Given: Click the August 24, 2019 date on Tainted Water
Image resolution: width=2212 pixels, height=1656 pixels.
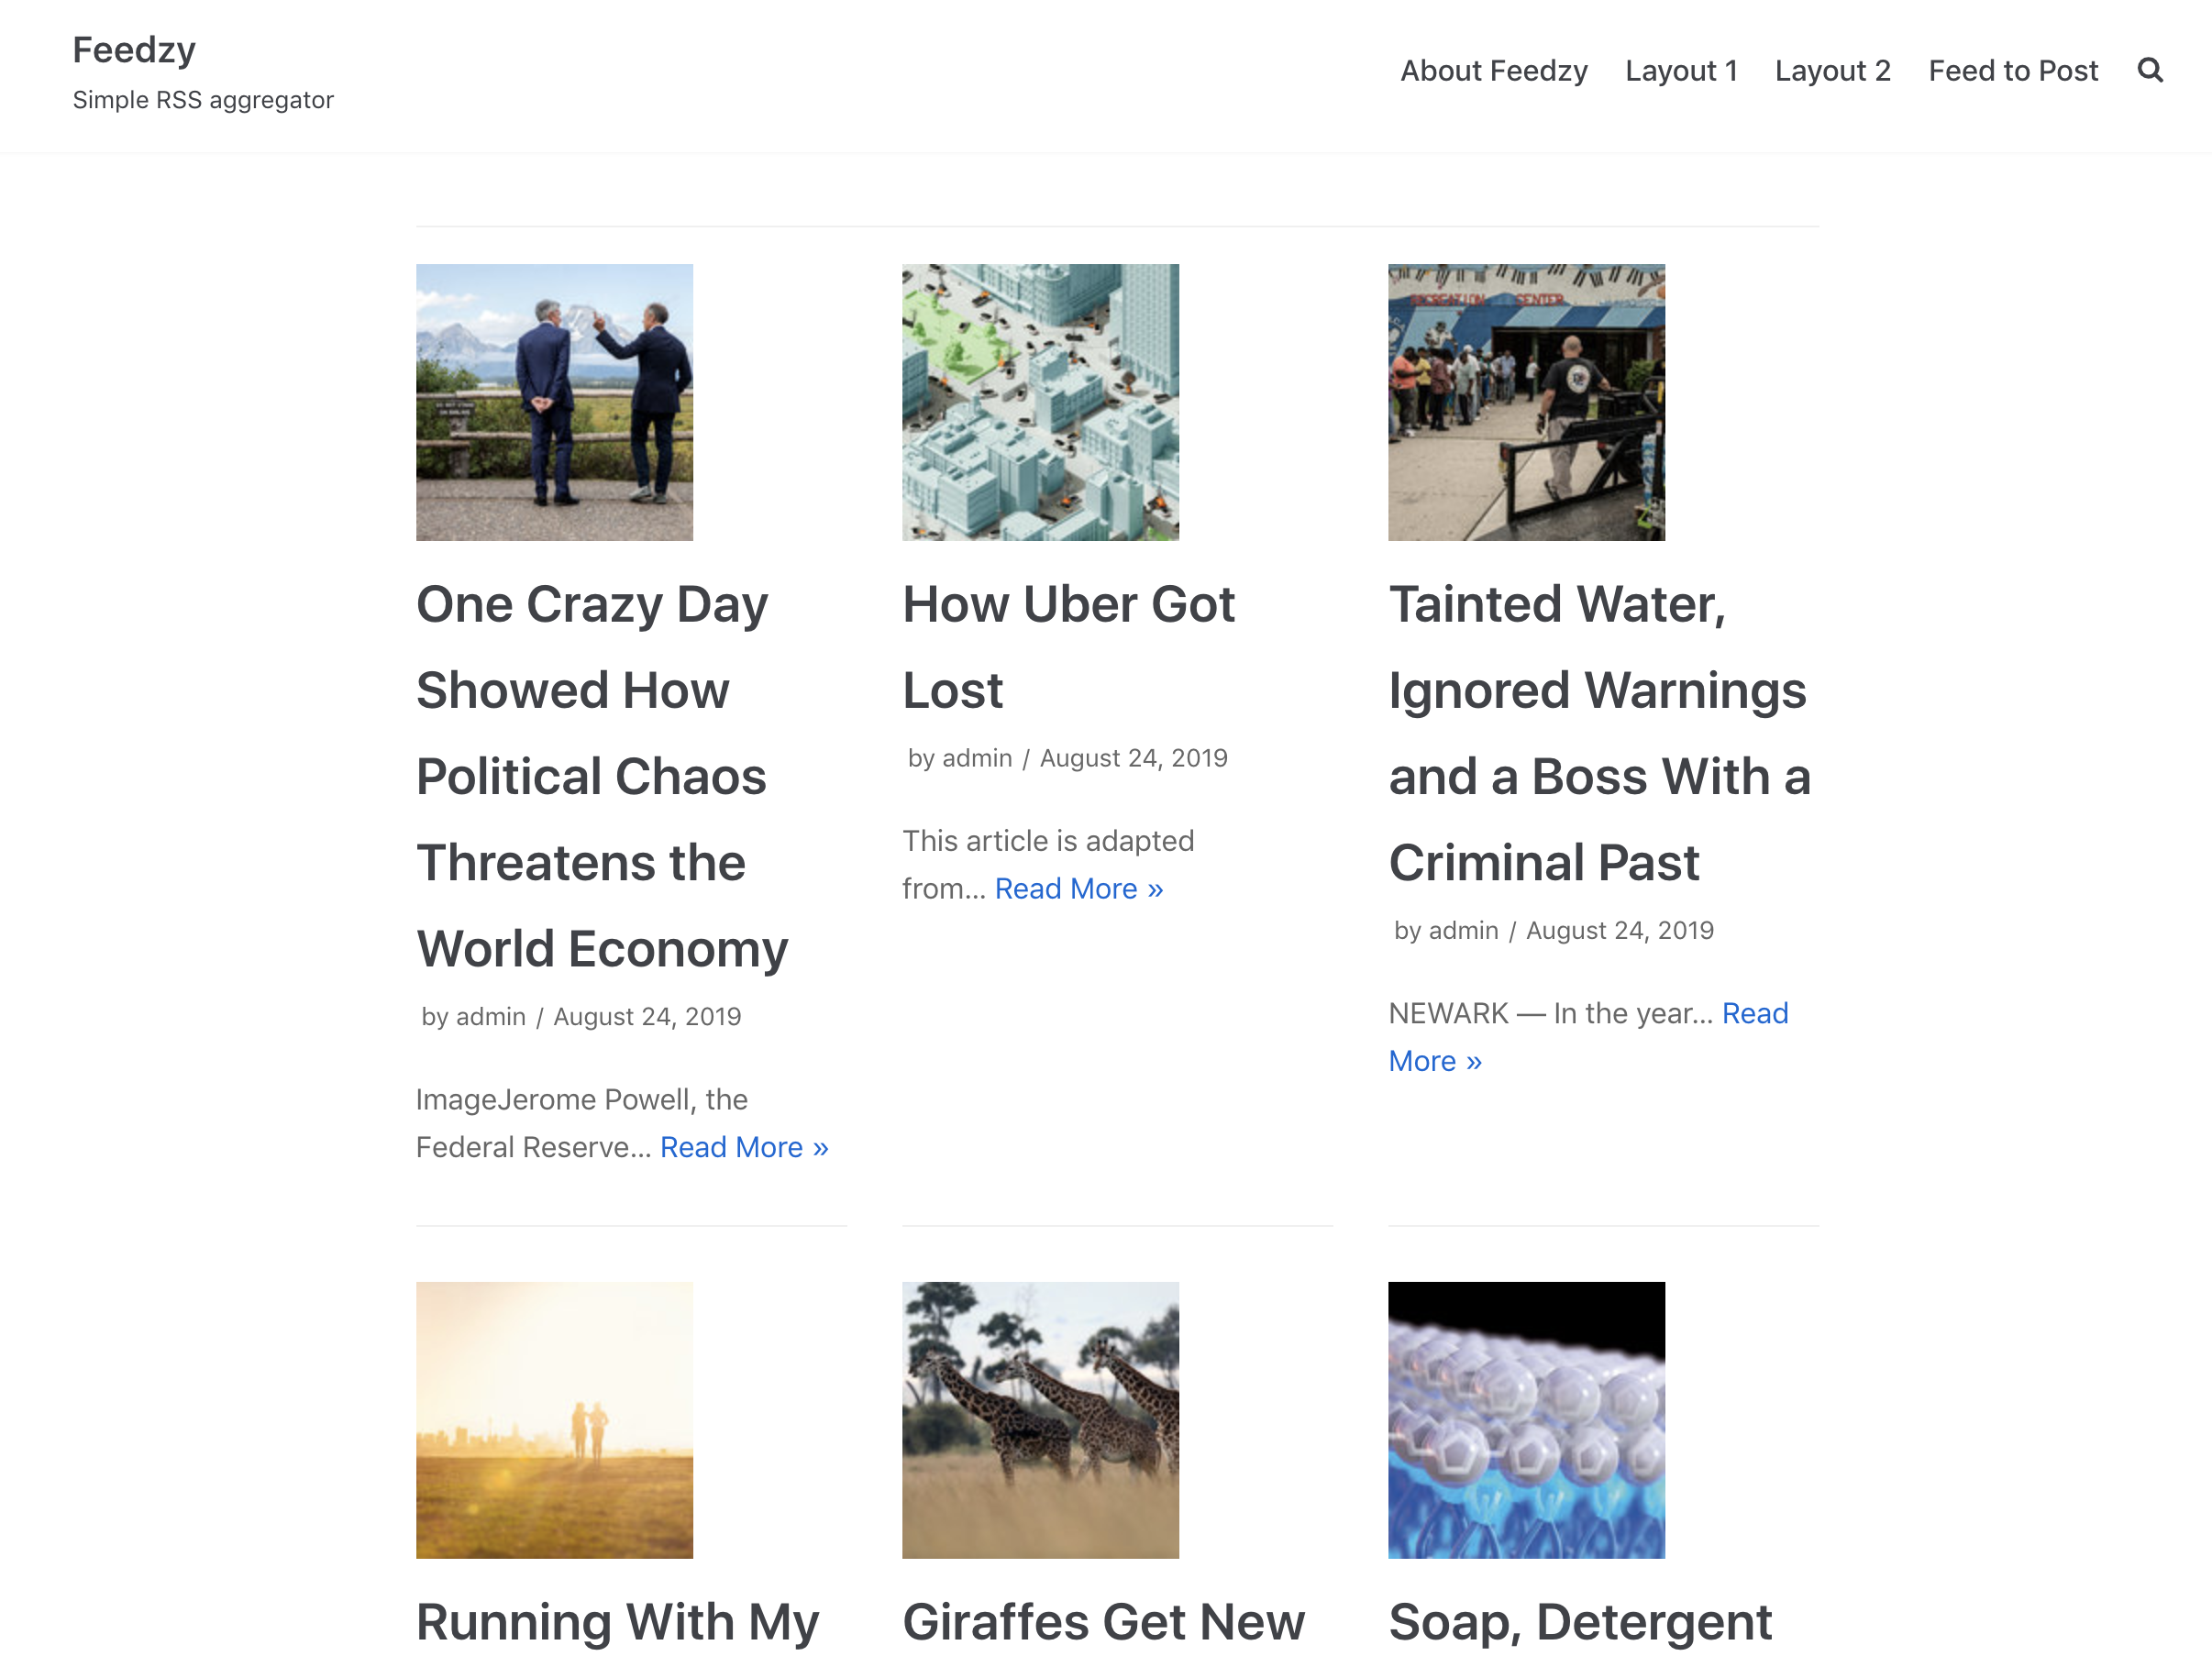Looking at the screenshot, I should click(1619, 929).
